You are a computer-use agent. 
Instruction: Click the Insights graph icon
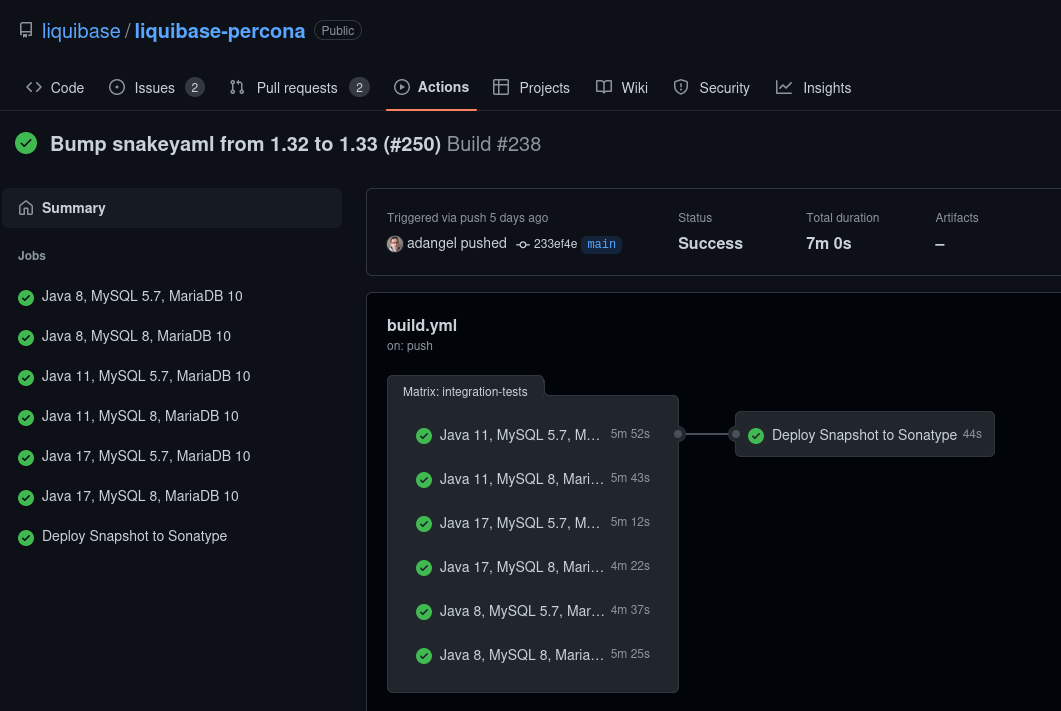pyautogui.click(x=784, y=87)
